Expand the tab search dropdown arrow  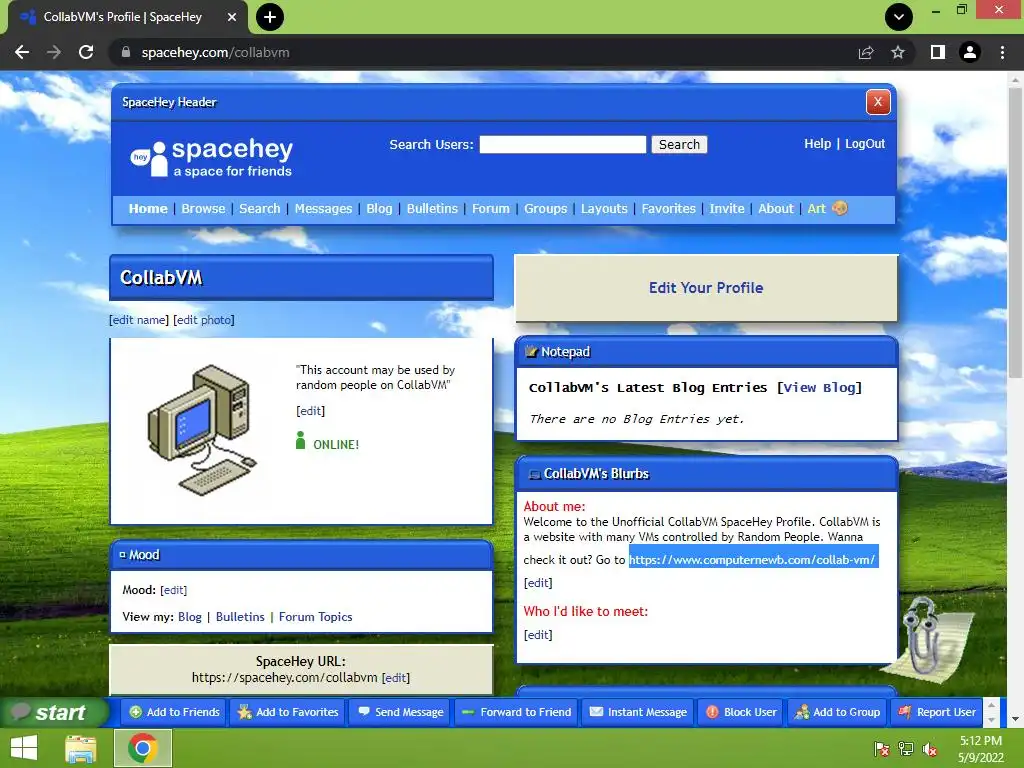[x=899, y=17]
